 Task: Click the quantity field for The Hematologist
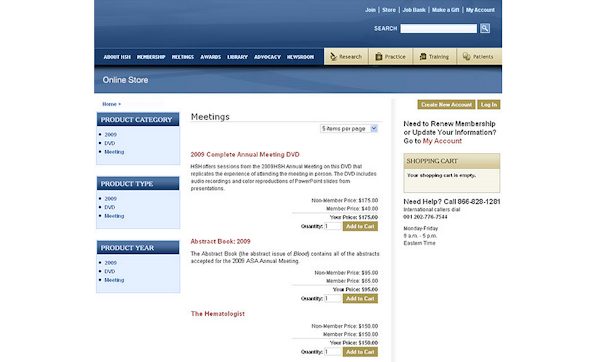[333, 352]
